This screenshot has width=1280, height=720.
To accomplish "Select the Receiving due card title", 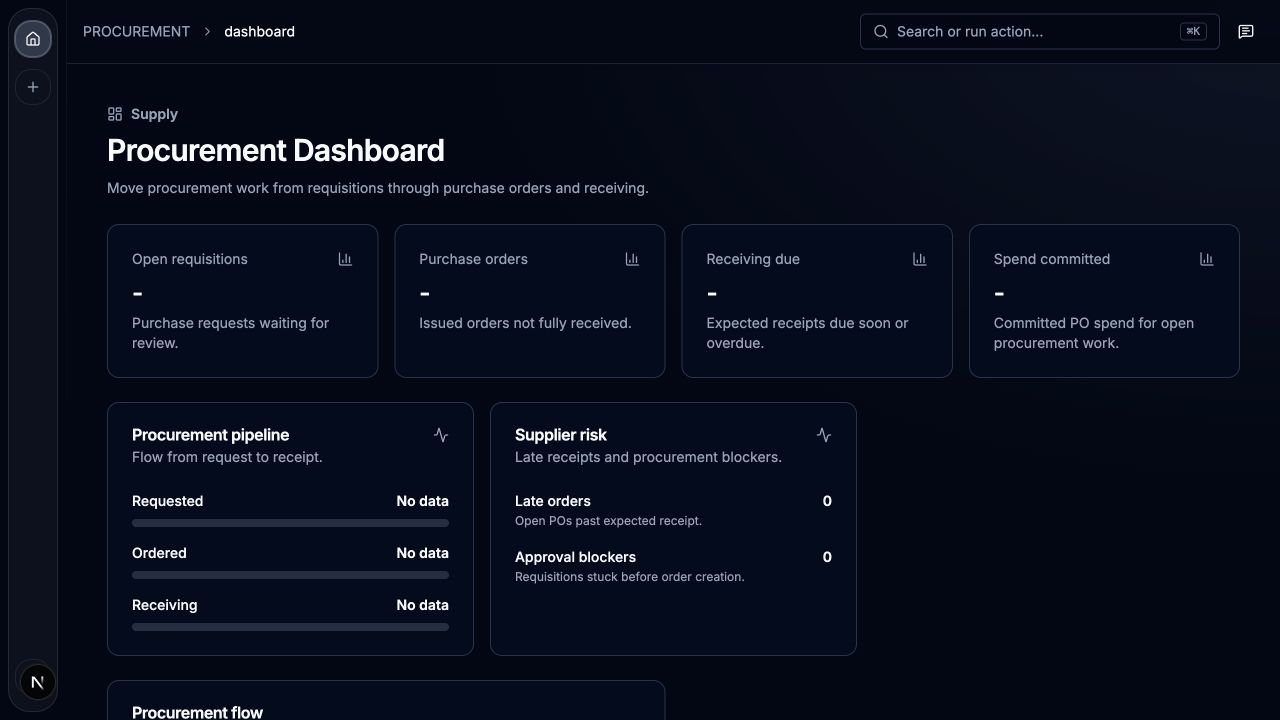I will point(753,259).
